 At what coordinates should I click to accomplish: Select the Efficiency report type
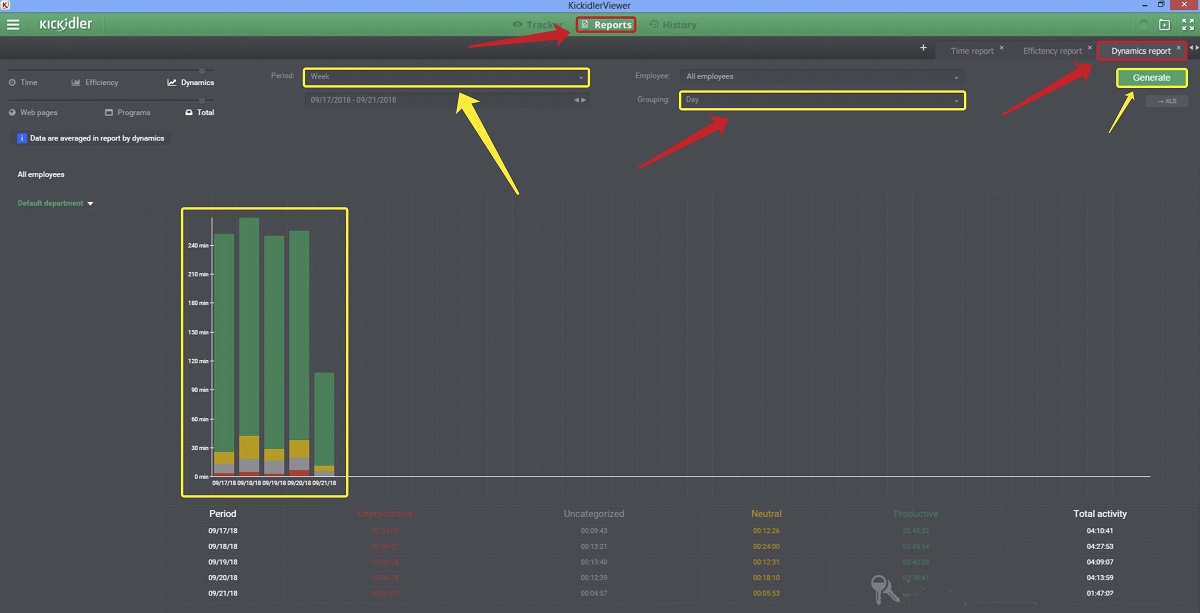coord(95,83)
